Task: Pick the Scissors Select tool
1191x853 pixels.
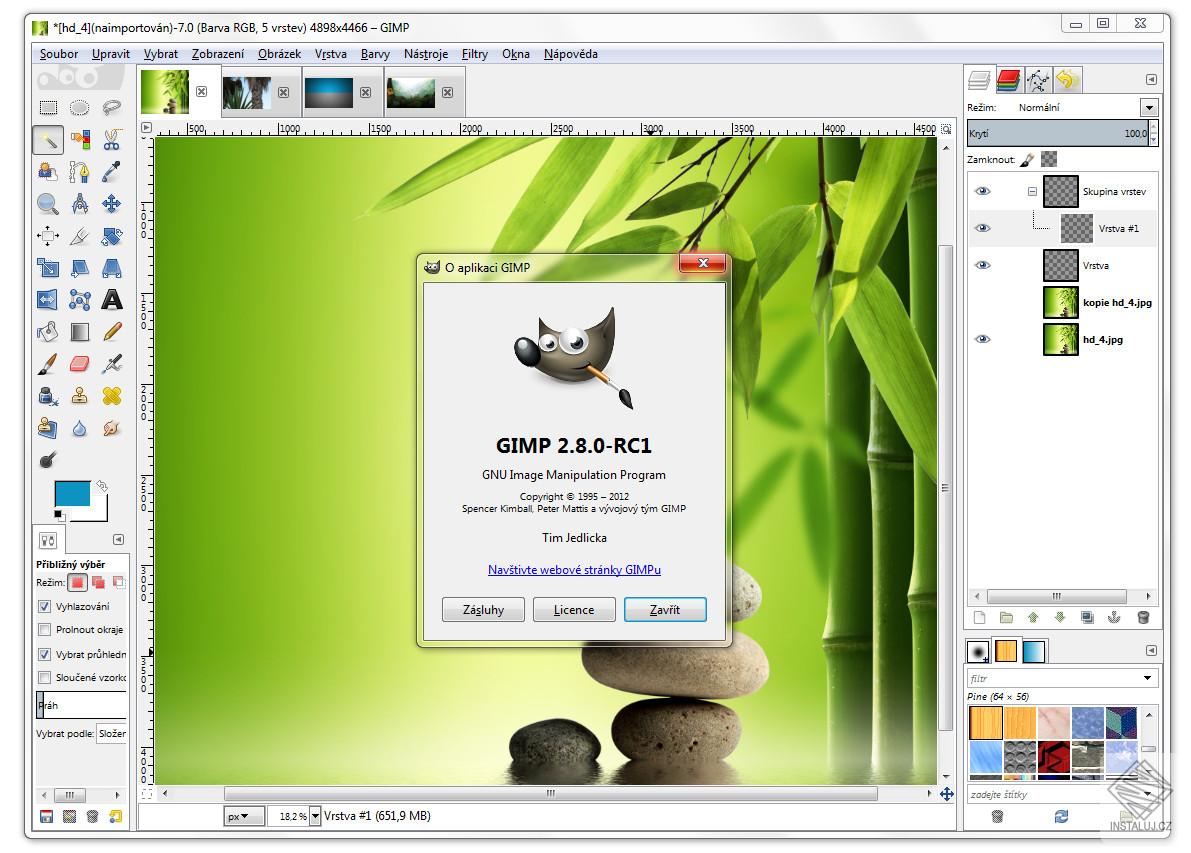Action: 112,140
